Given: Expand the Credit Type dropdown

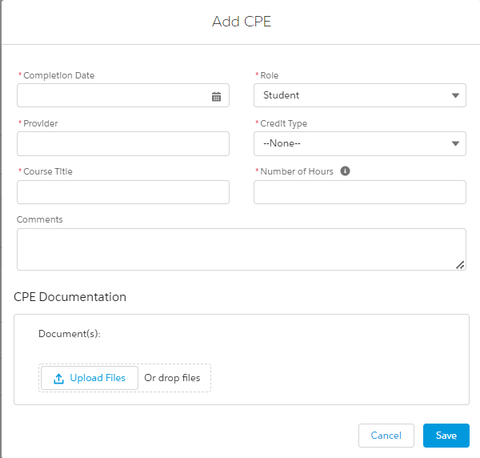Looking at the screenshot, I should (360, 143).
